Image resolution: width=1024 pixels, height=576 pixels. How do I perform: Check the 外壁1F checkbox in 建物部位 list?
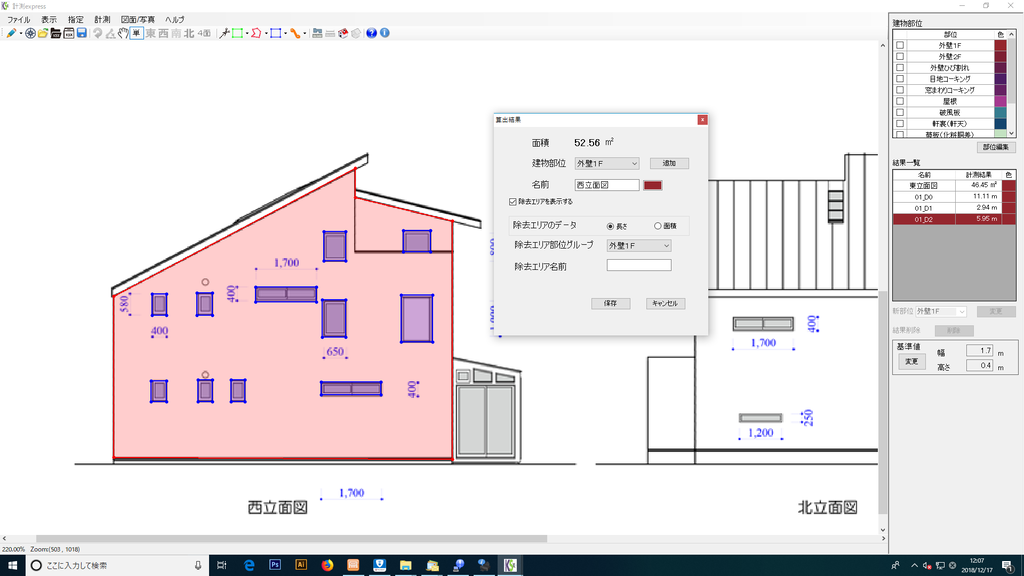[x=900, y=45]
